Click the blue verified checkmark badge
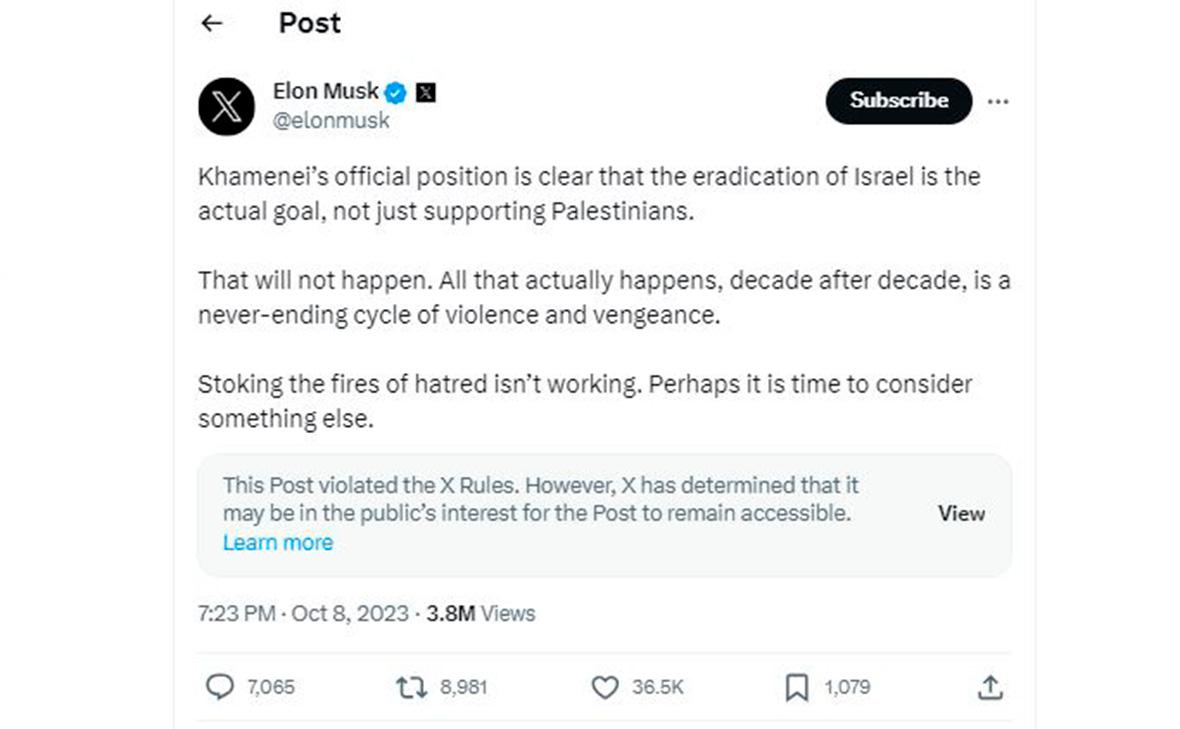1180x729 pixels. (x=397, y=92)
